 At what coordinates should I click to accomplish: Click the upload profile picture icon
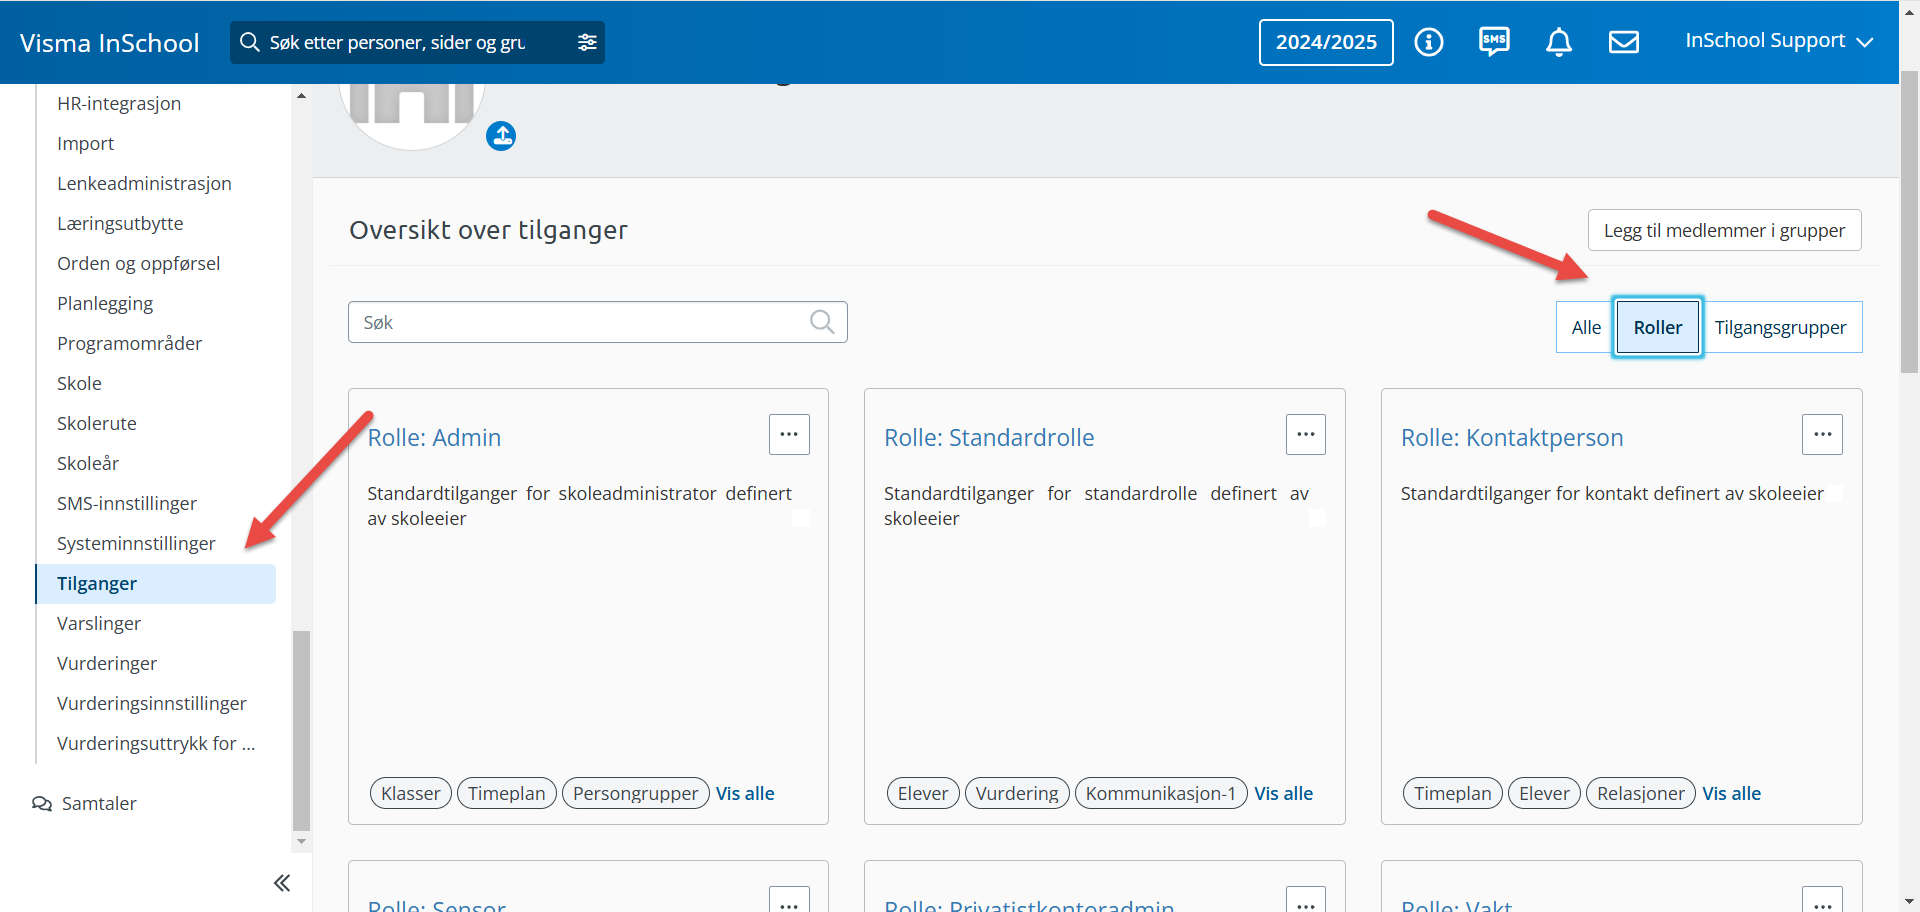click(501, 136)
